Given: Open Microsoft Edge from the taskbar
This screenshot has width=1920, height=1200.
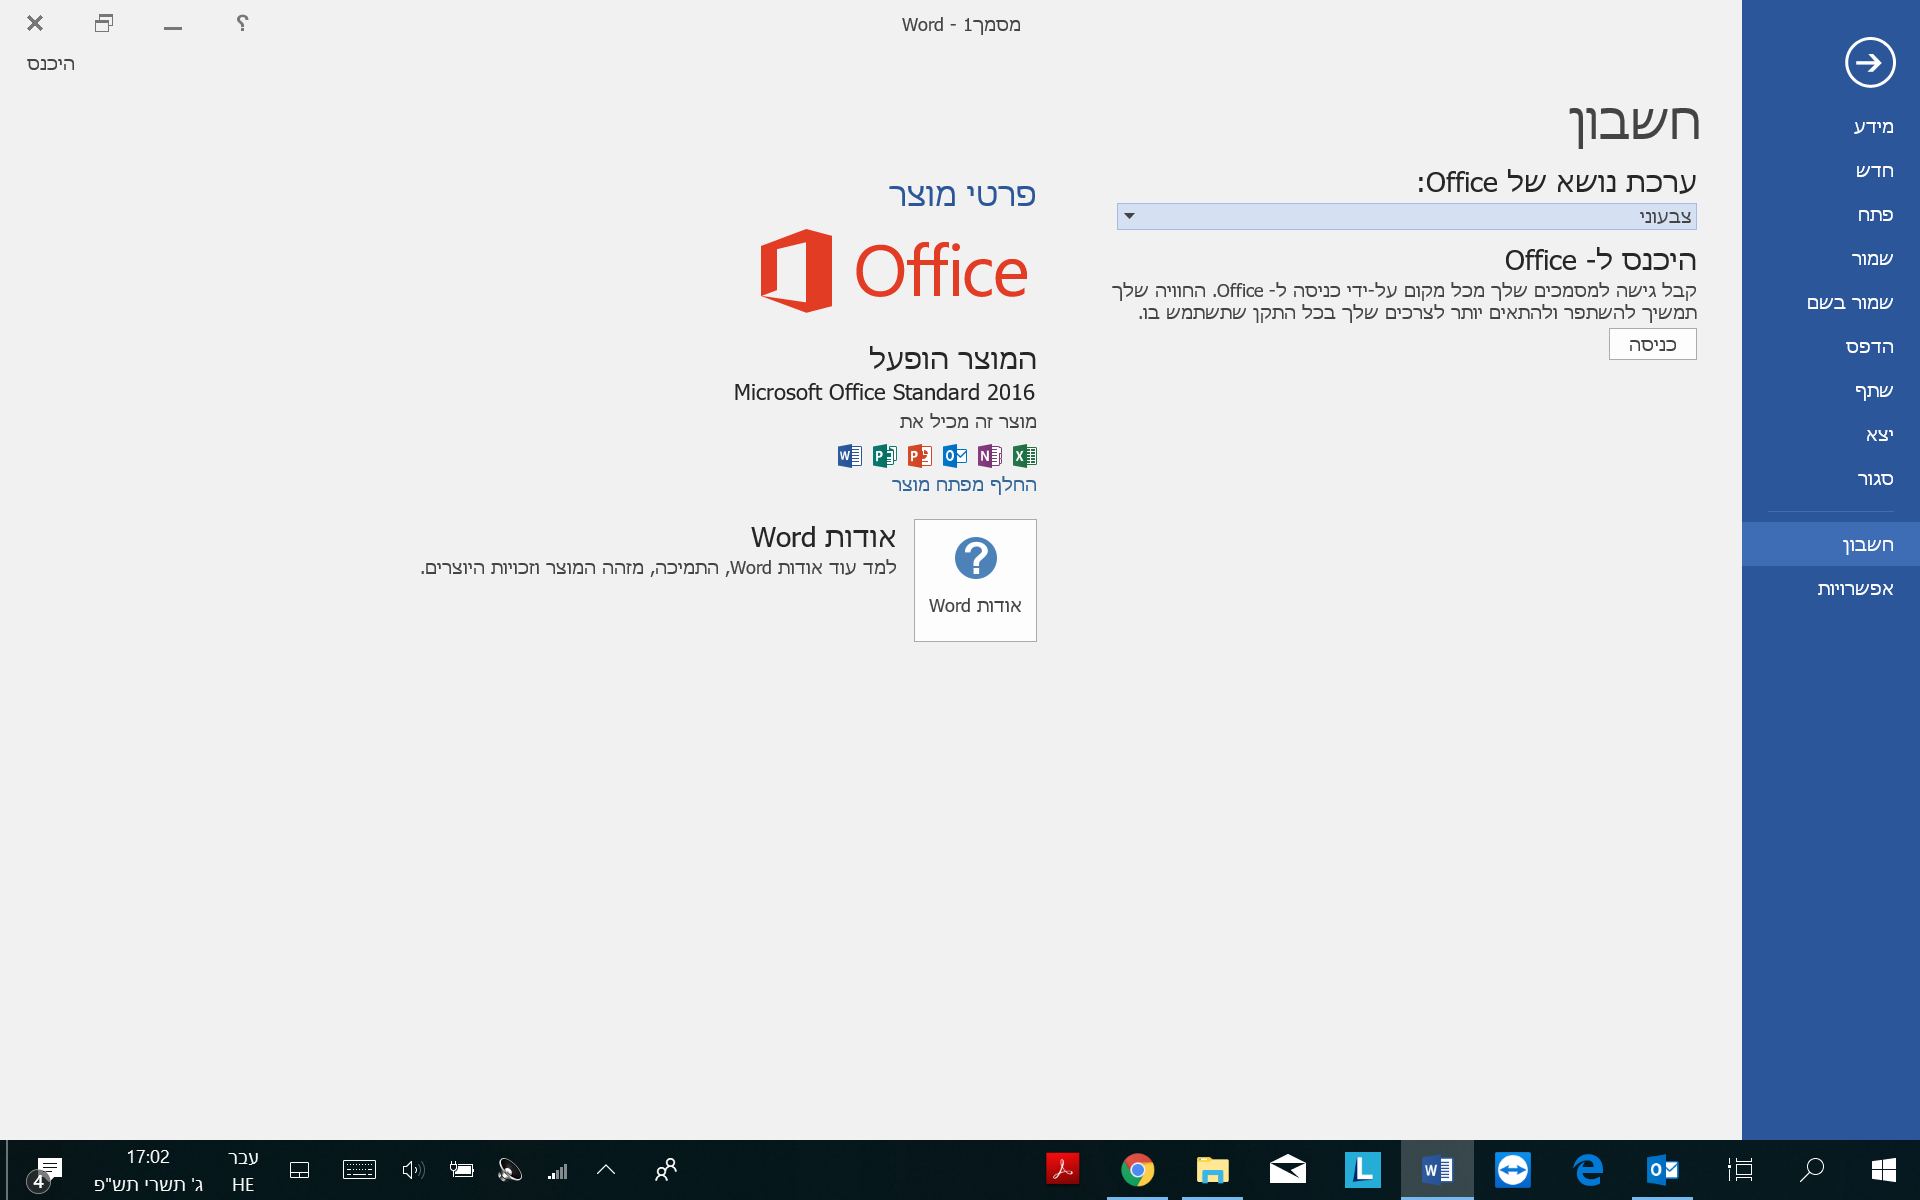Looking at the screenshot, I should pyautogui.click(x=1587, y=1169).
